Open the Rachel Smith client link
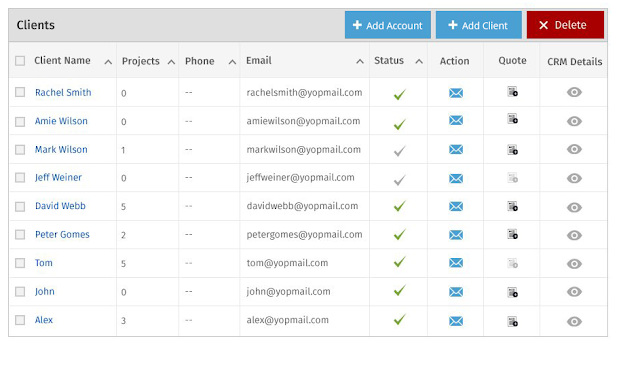This screenshot has height=368, width=640. [63, 93]
